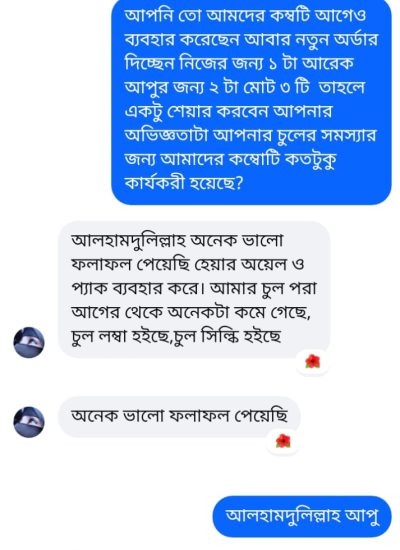Open sender's profile picture beside the long gray message
Viewport: 400px width, 550px height.
29,342
